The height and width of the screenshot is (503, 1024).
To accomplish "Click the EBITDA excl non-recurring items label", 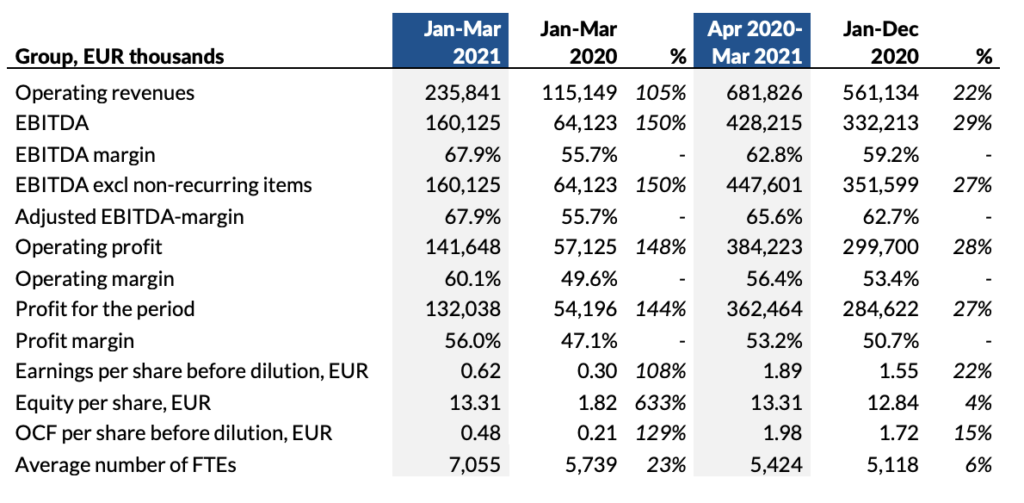I will (x=164, y=185).
